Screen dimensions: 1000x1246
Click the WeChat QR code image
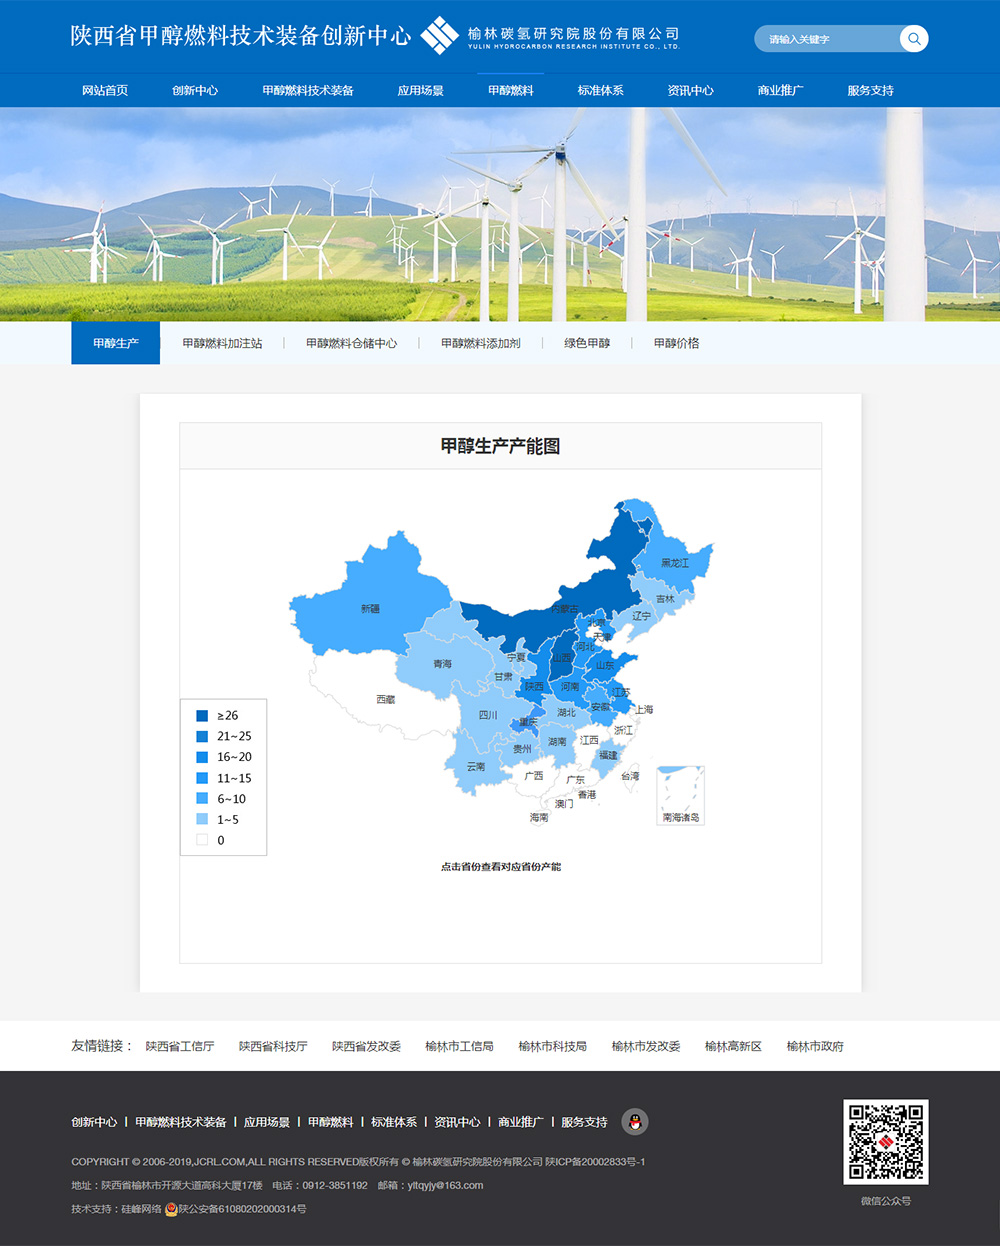coord(885,1142)
